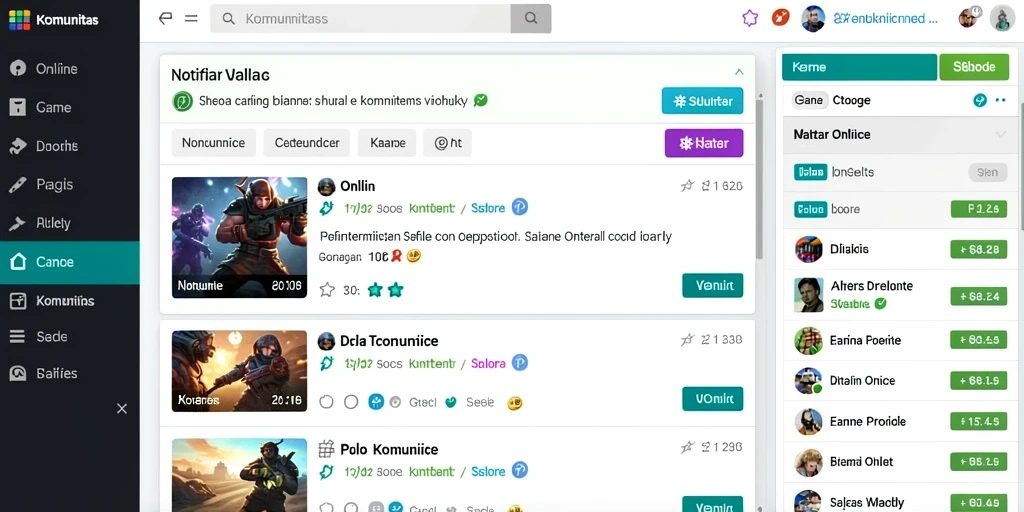Close the sidebar with the X icon

[x=121, y=408]
